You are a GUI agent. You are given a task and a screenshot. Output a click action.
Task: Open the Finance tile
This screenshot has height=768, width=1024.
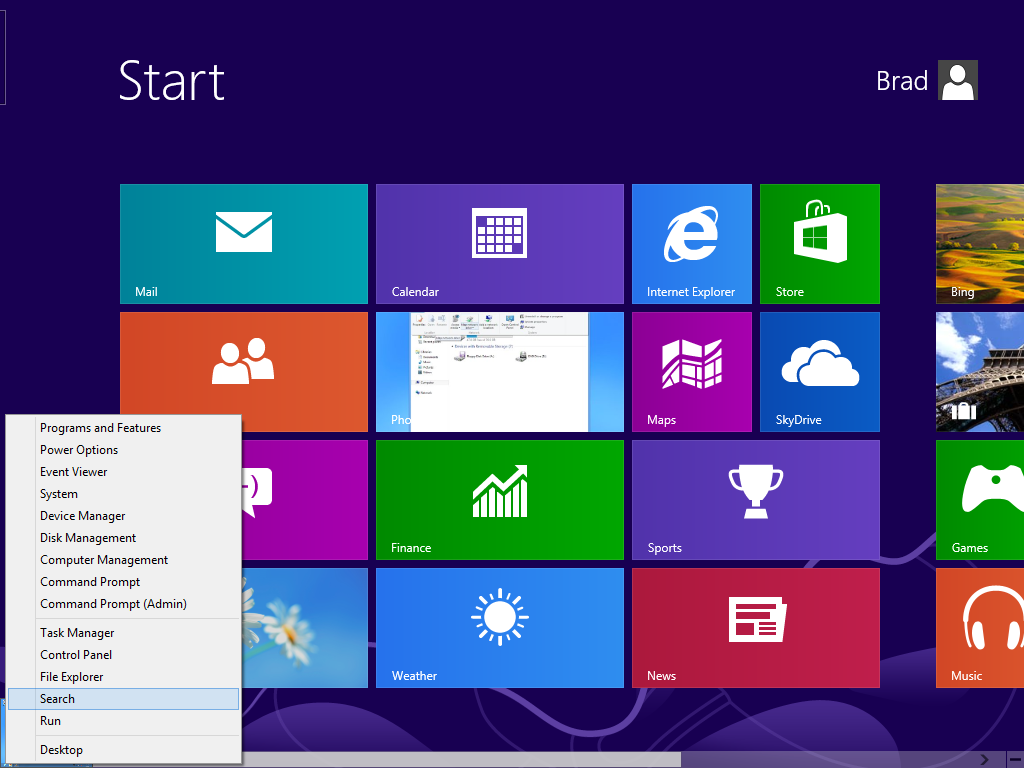tap(500, 500)
